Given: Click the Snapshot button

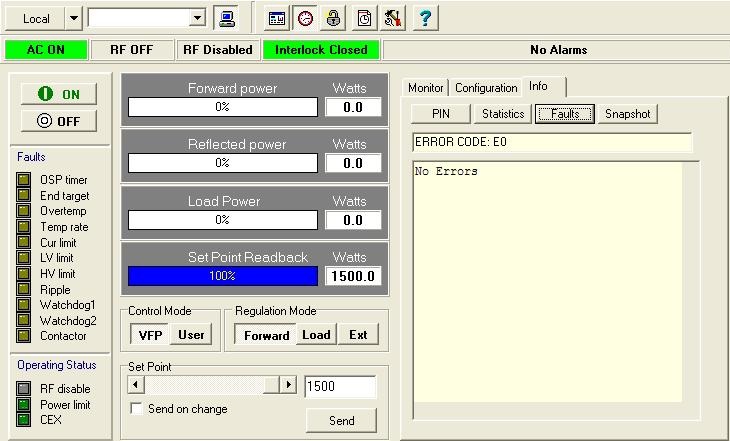Looking at the screenshot, I should [x=627, y=114].
